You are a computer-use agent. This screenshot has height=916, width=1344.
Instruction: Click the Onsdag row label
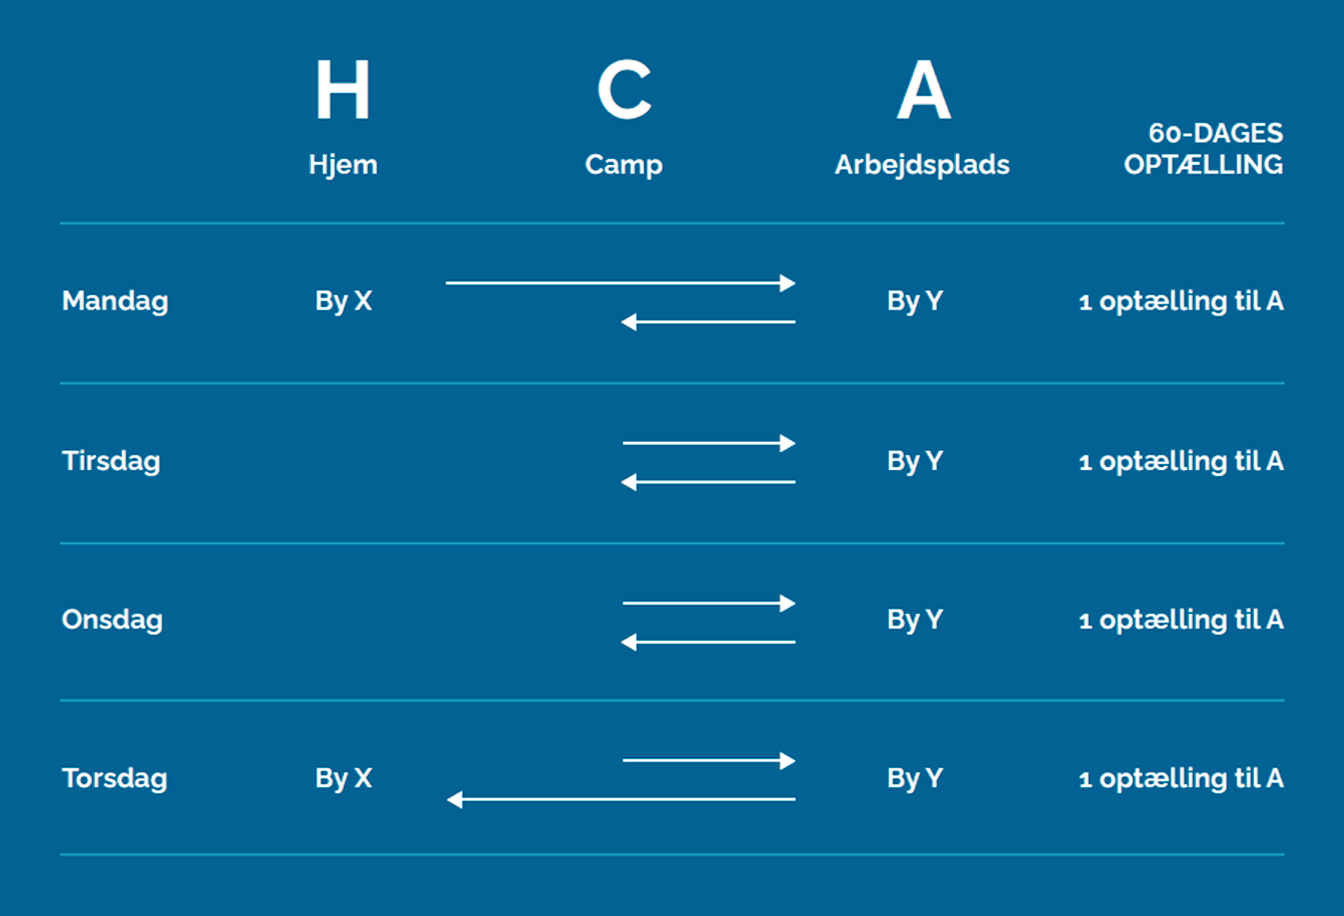click(112, 620)
